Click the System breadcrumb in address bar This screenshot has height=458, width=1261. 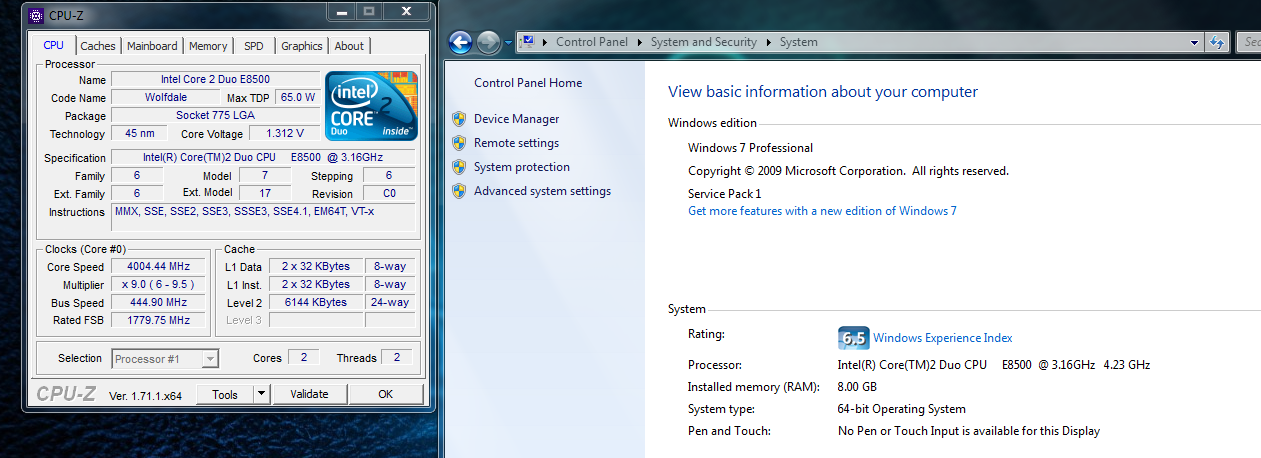799,42
